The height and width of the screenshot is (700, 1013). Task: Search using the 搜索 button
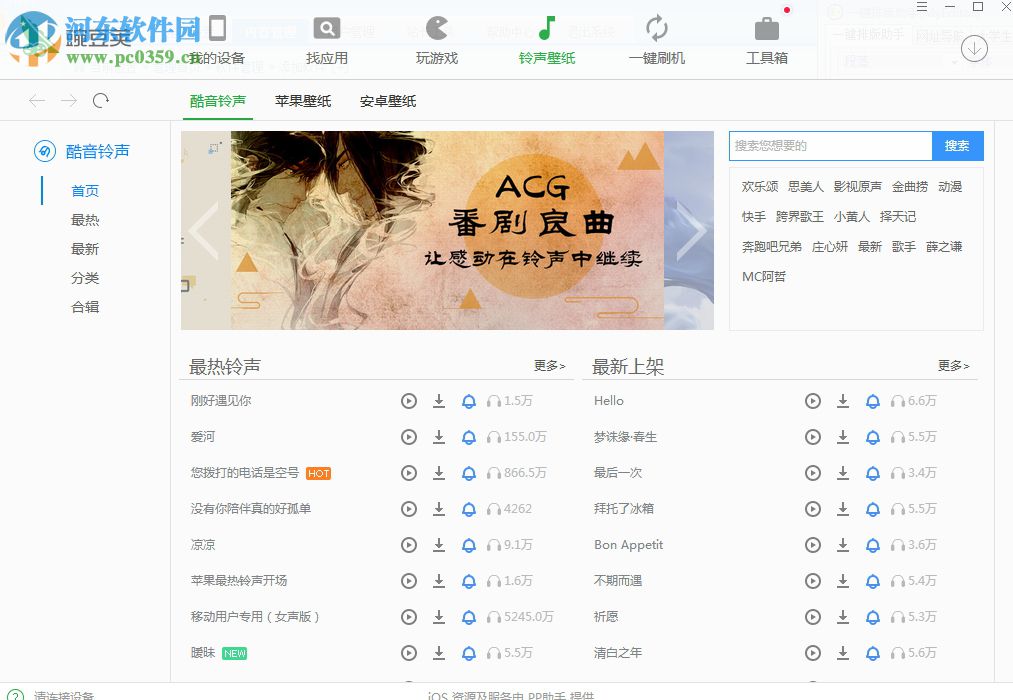tap(957, 145)
